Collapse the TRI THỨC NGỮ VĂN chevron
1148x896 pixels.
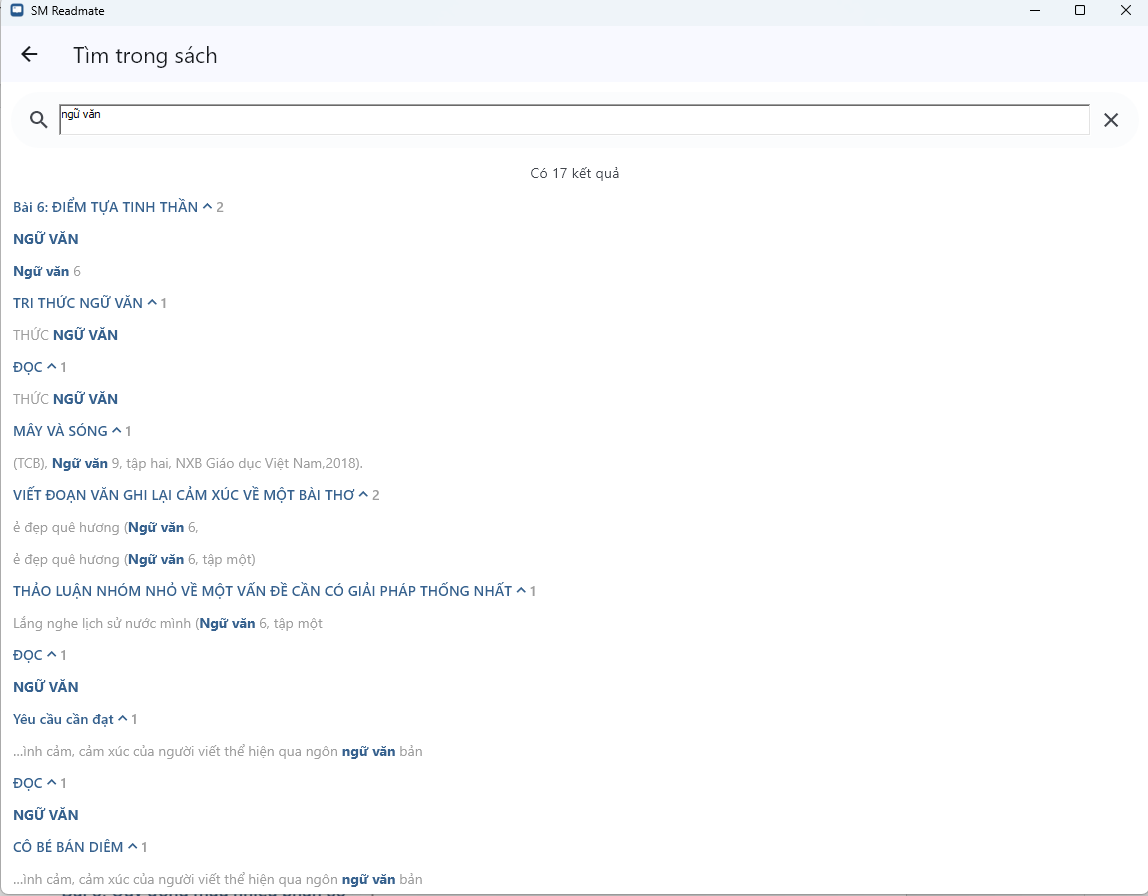[152, 303]
